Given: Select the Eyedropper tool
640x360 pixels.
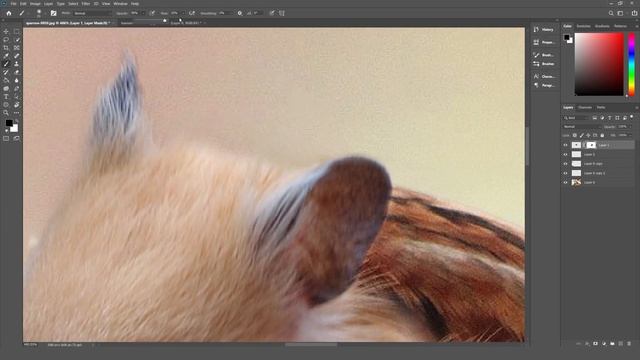Looking at the screenshot, I should (x=6, y=56).
